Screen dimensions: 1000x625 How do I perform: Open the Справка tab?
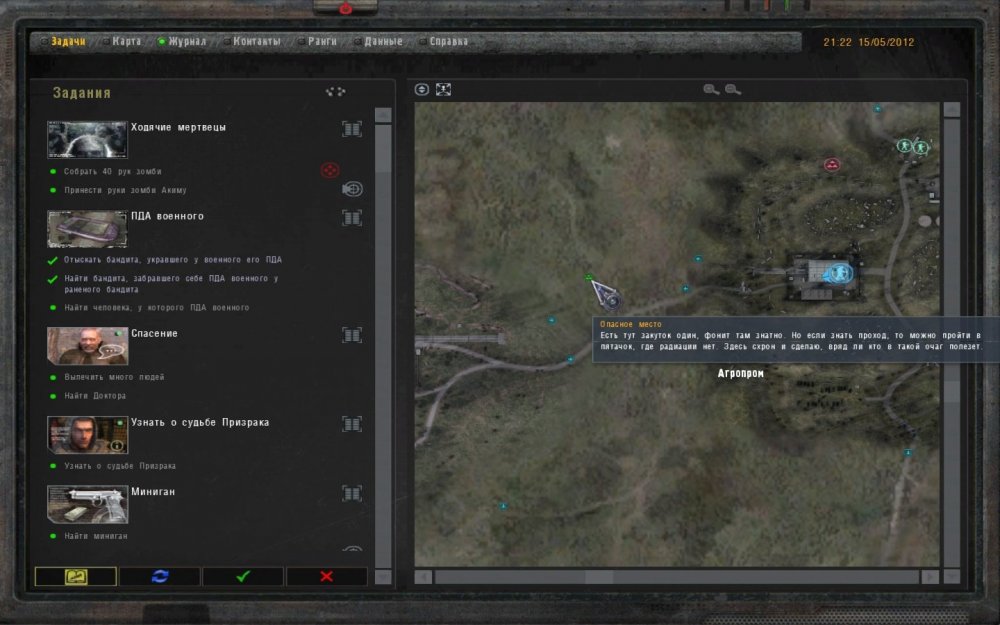[x=448, y=41]
